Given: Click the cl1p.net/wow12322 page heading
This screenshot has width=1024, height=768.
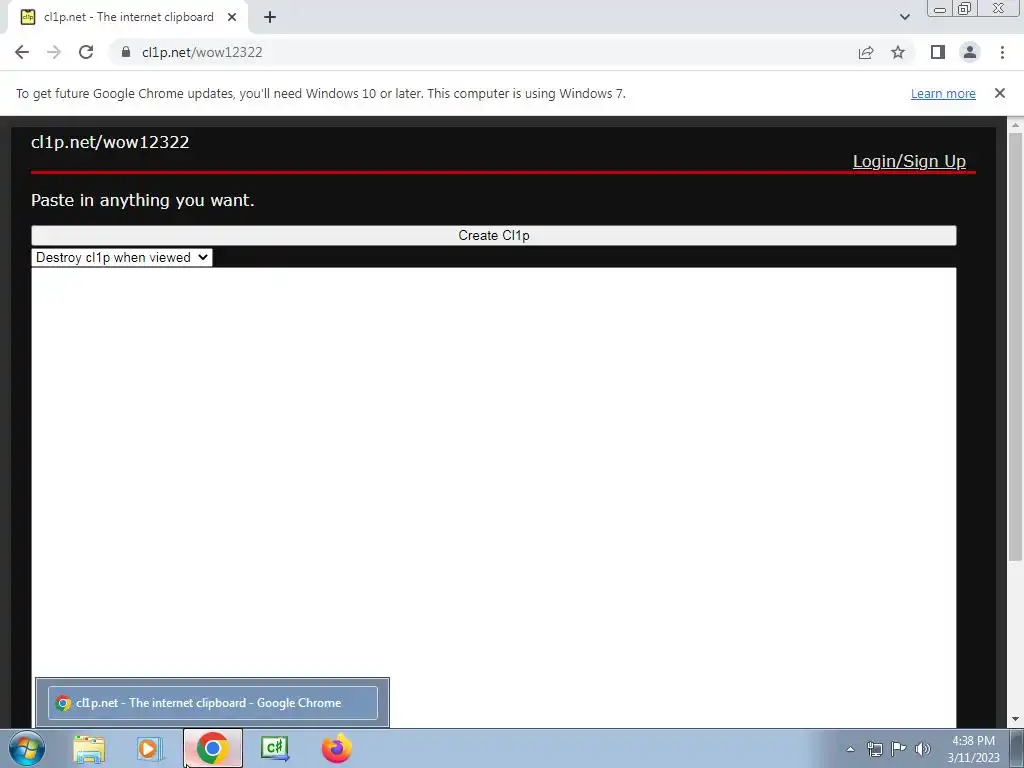Looking at the screenshot, I should (110, 142).
